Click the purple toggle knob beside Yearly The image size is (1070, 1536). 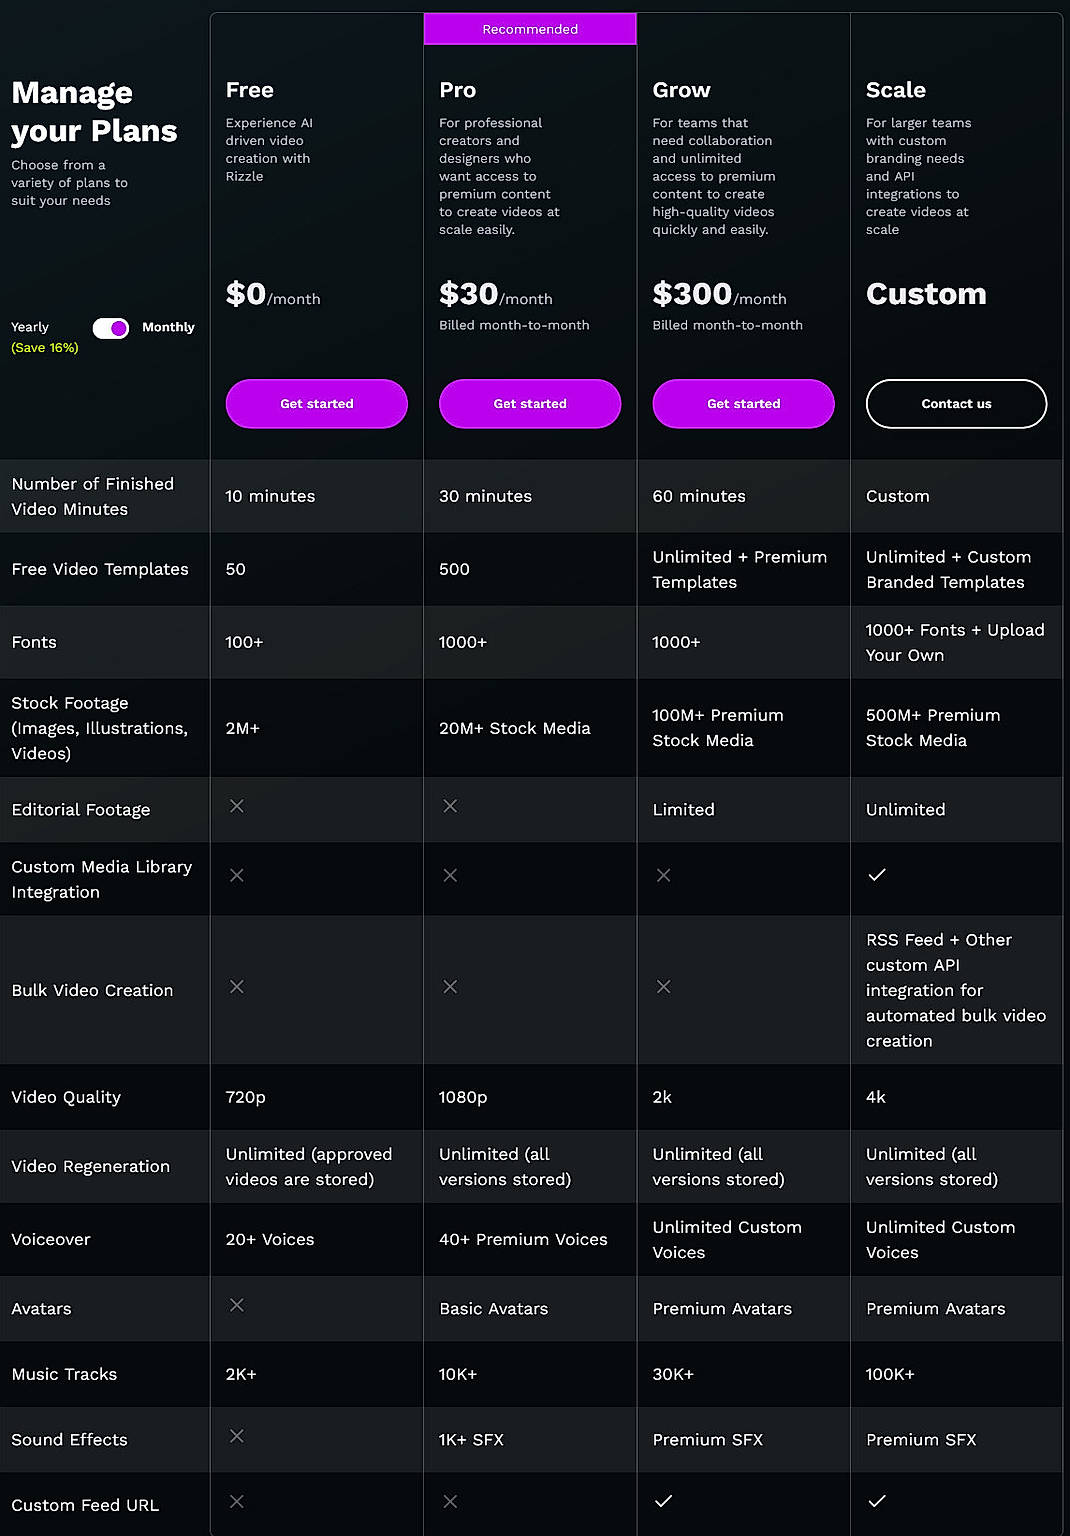click(x=117, y=327)
